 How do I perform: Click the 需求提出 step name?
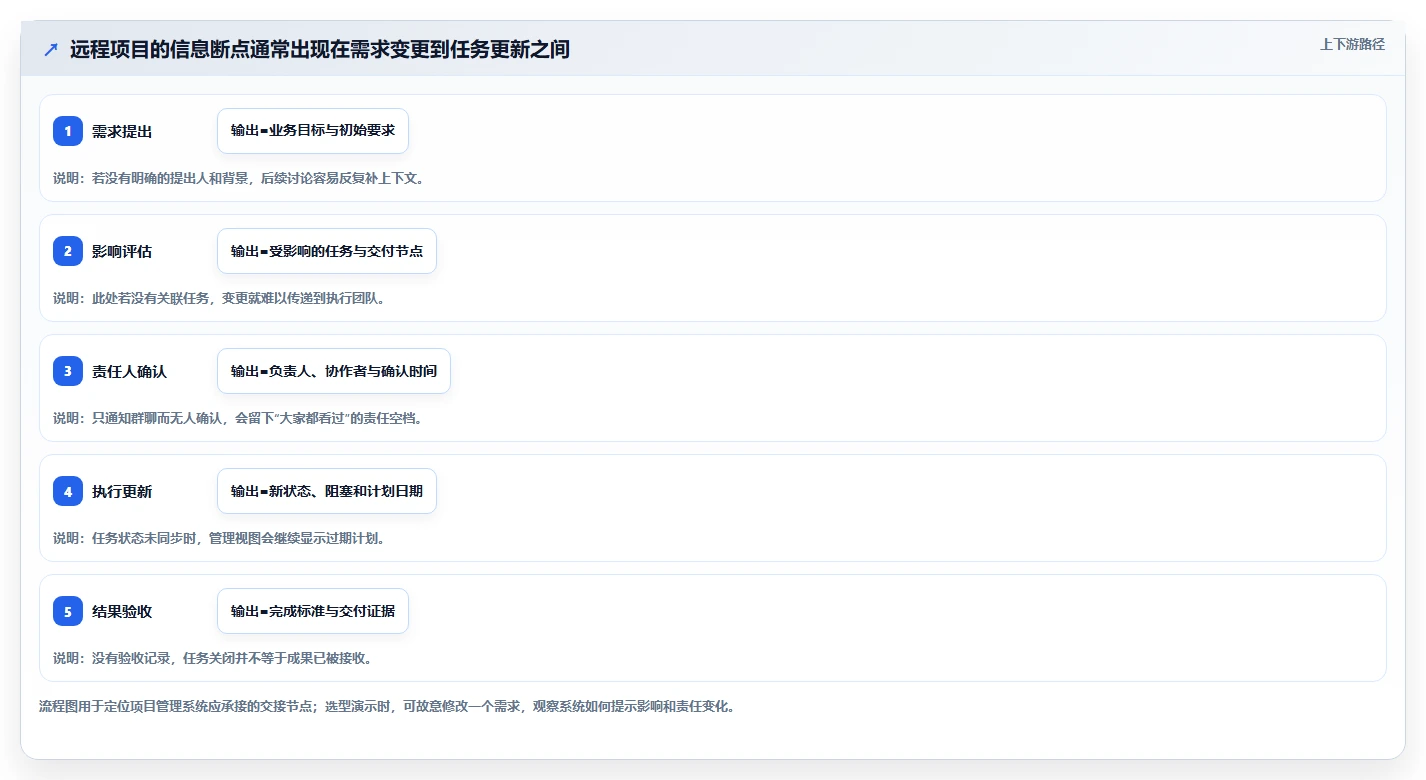[x=122, y=131]
